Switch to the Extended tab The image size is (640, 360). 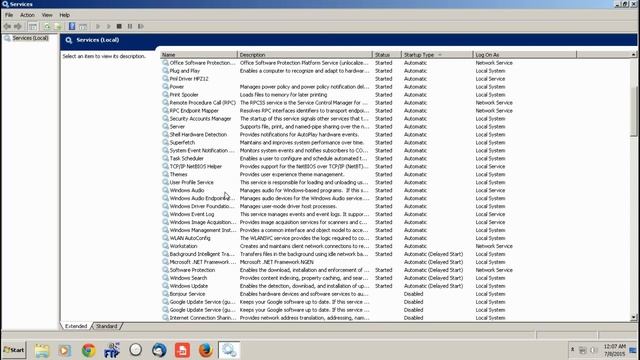coord(76,326)
